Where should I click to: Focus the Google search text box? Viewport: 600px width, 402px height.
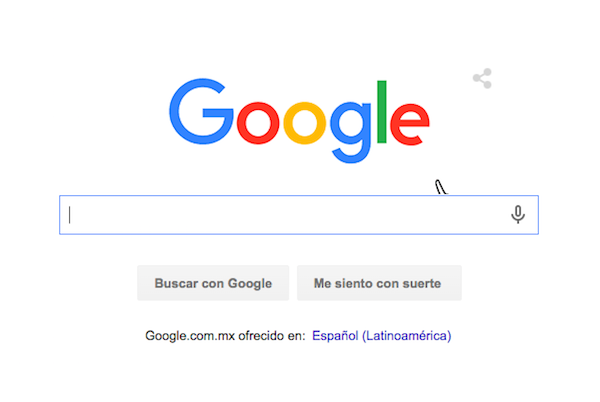pyautogui.click(x=299, y=215)
